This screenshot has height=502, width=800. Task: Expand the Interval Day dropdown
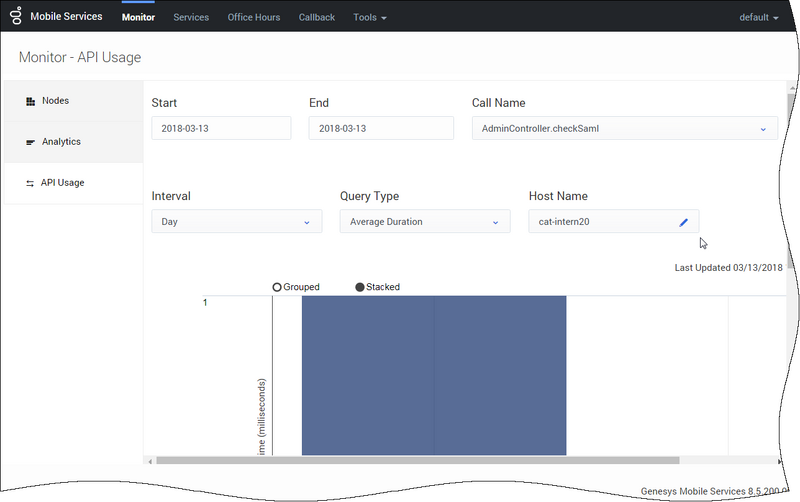236,222
